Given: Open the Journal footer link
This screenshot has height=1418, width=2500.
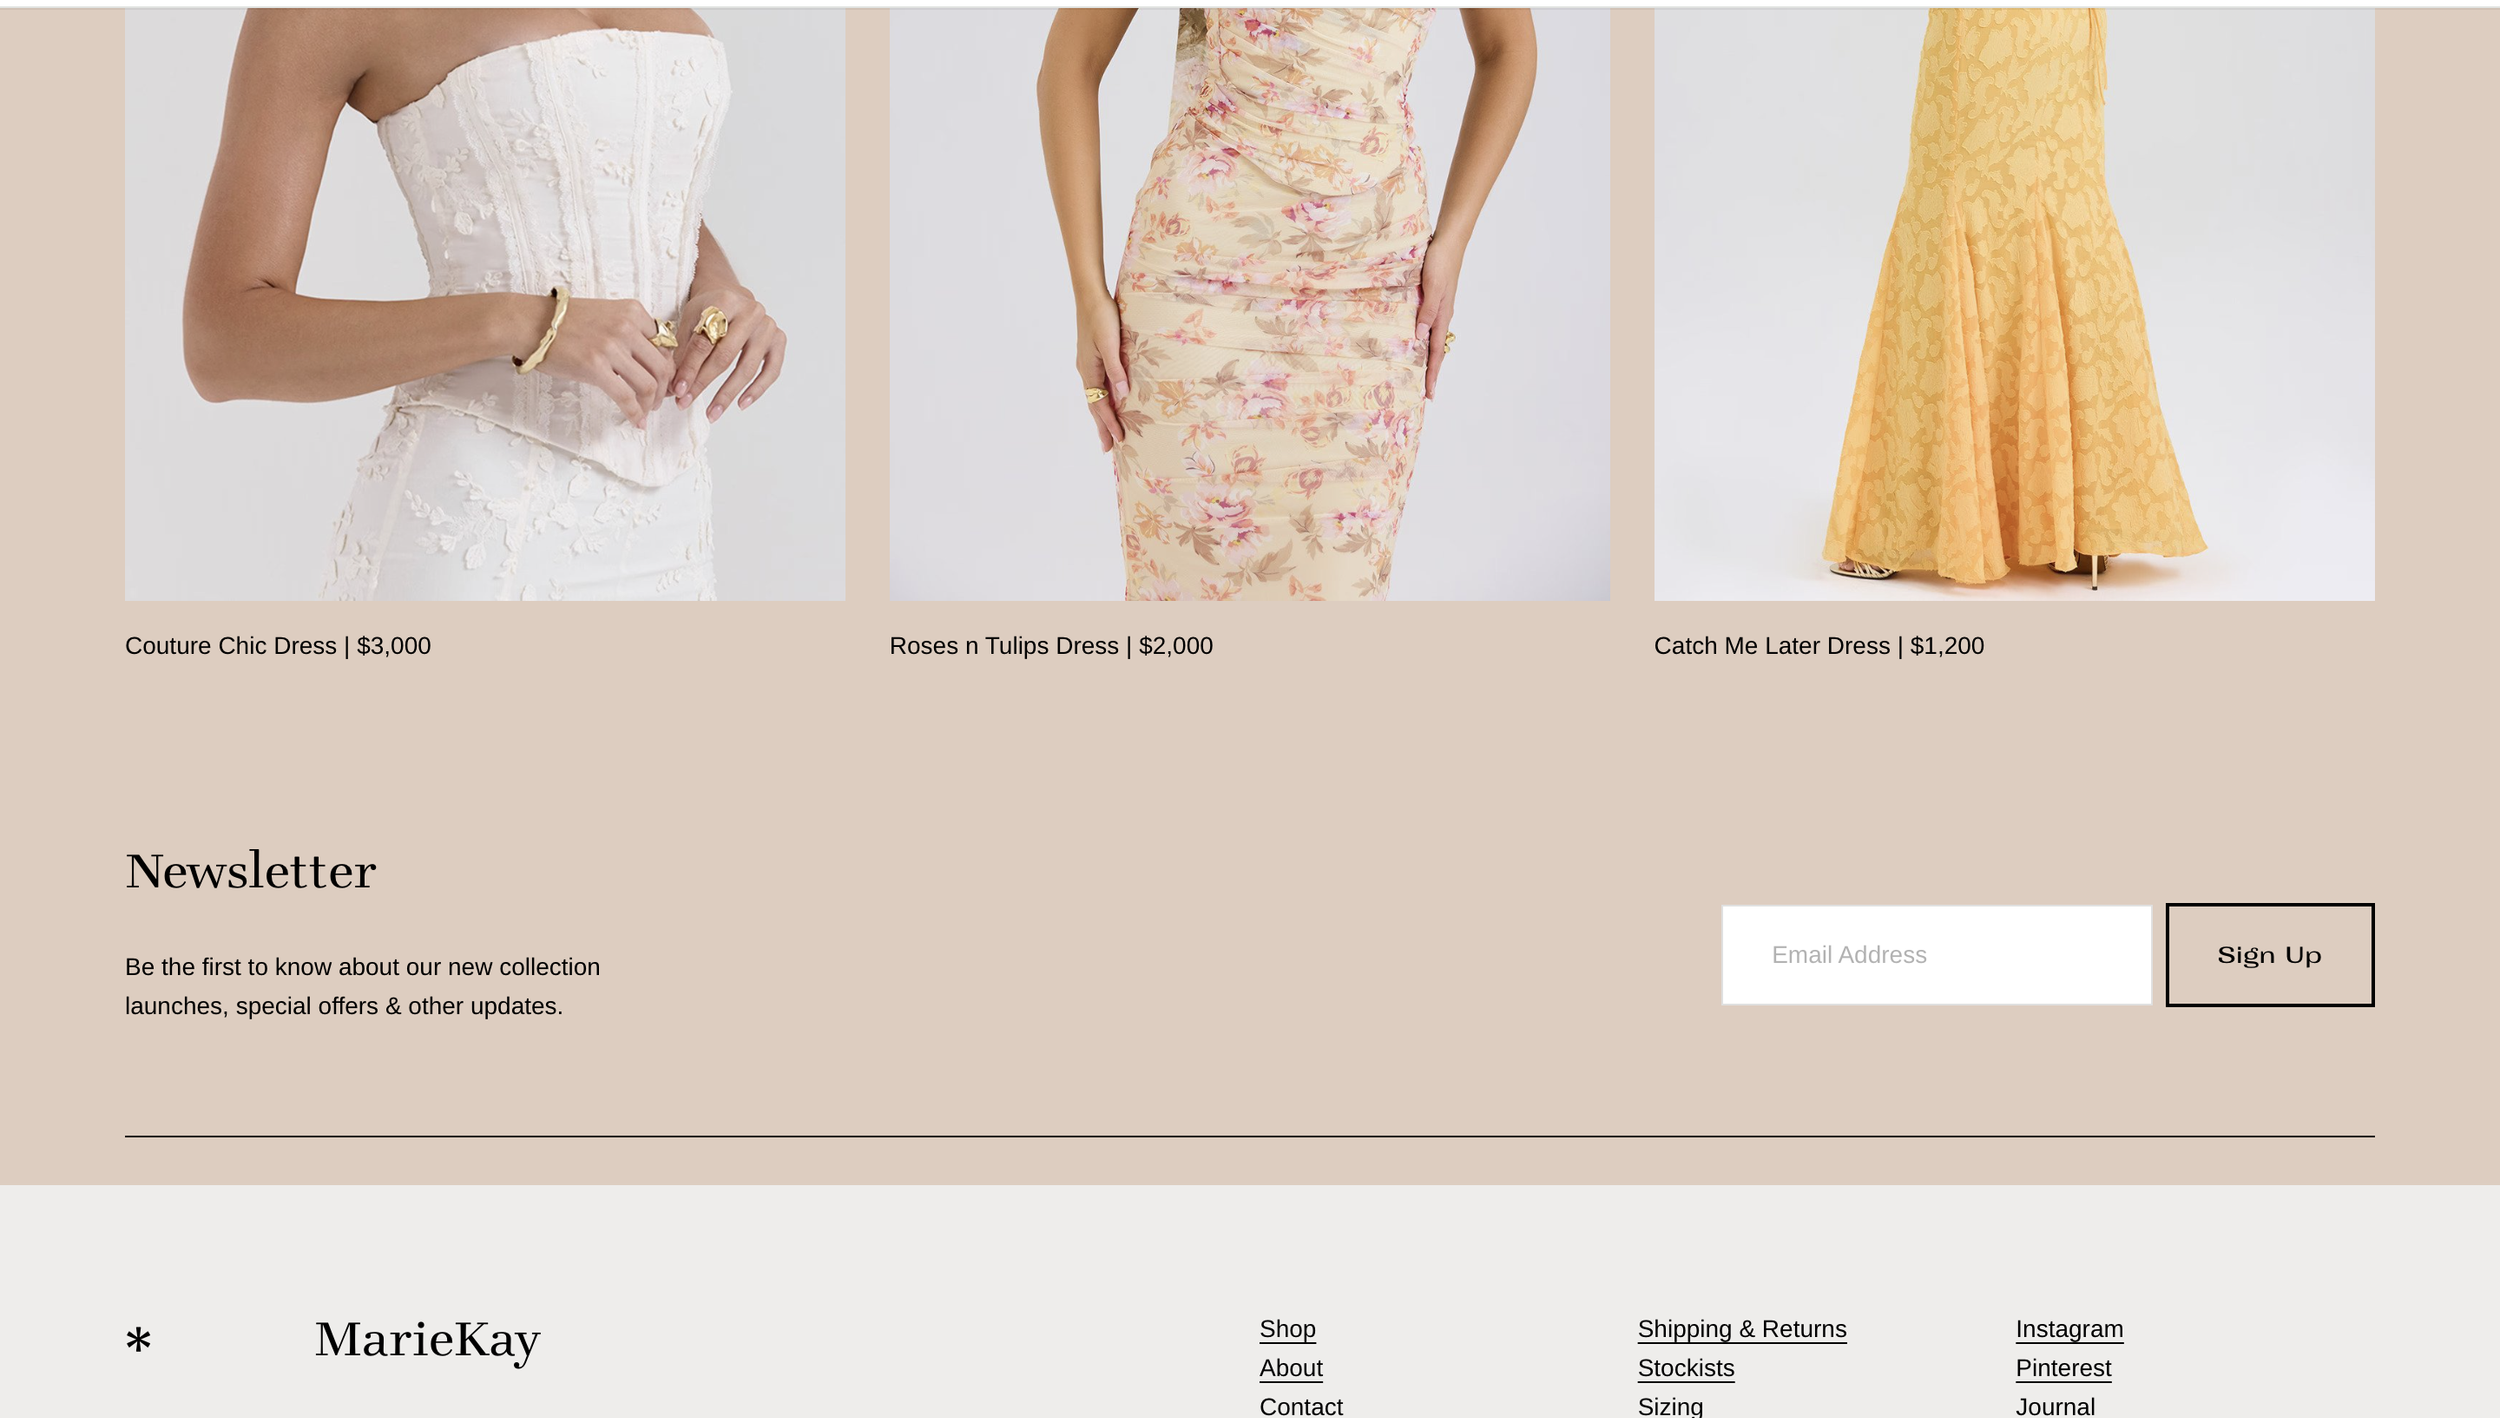Looking at the screenshot, I should [2054, 1406].
